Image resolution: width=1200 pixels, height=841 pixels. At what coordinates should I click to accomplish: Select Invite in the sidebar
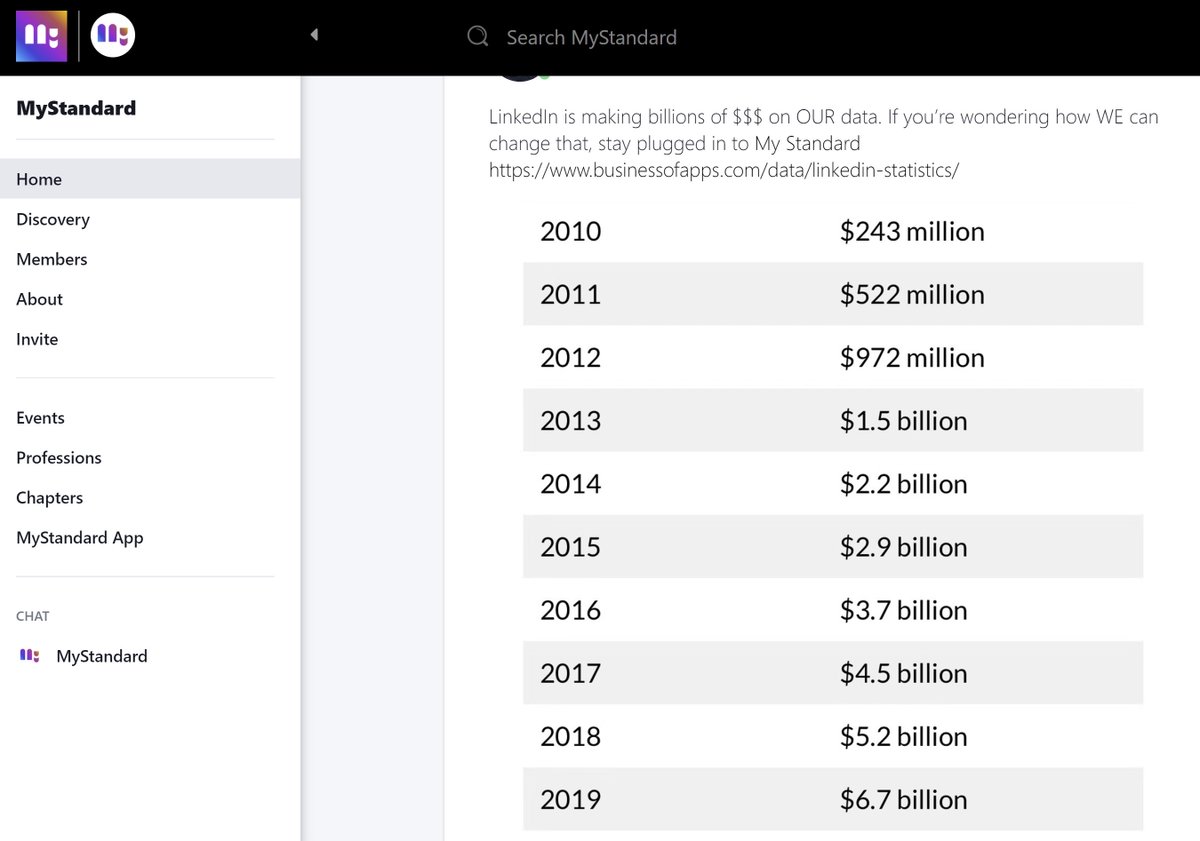pos(37,339)
